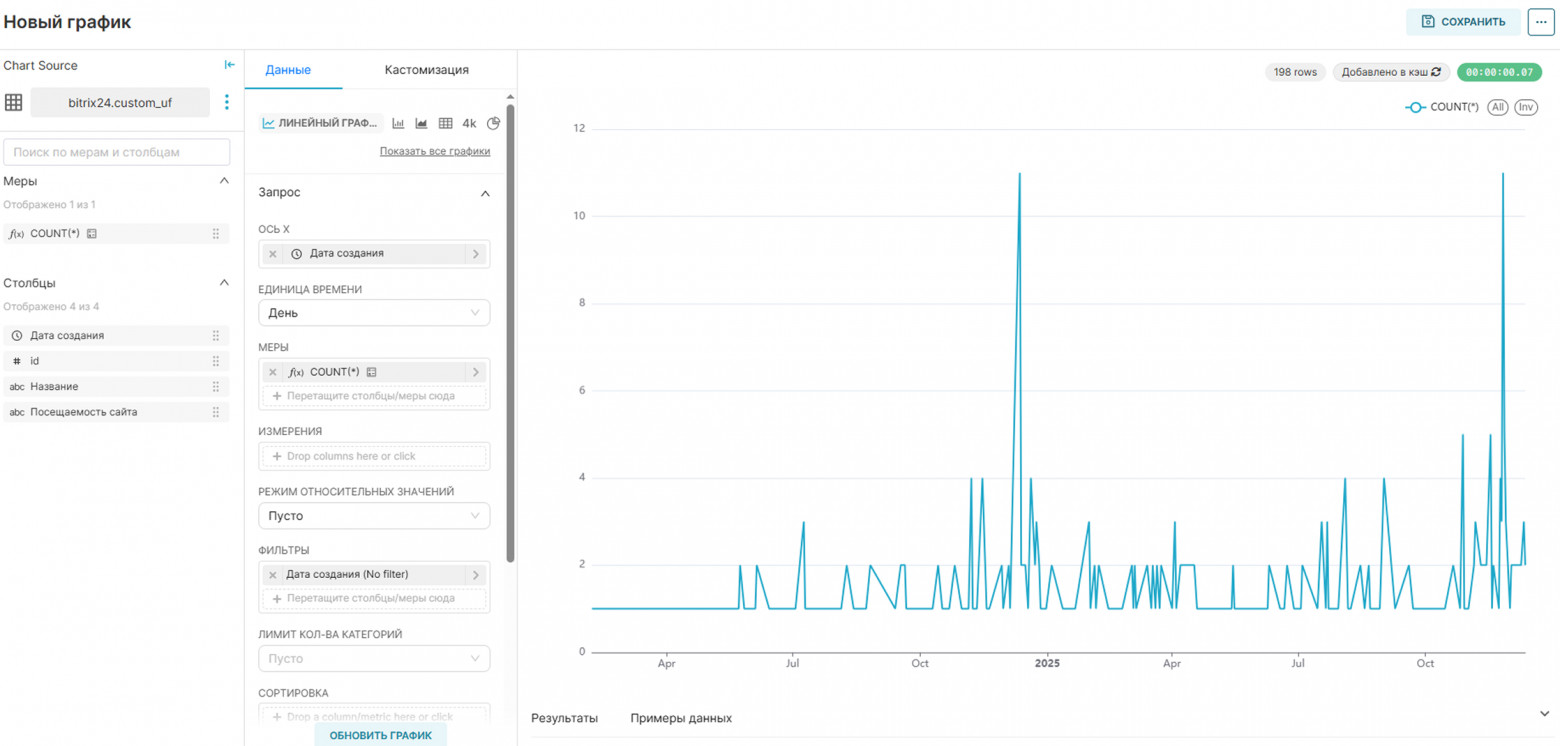This screenshot has height=746, width=1560.
Task: Click the Inv legend invert button
Action: (1525, 107)
